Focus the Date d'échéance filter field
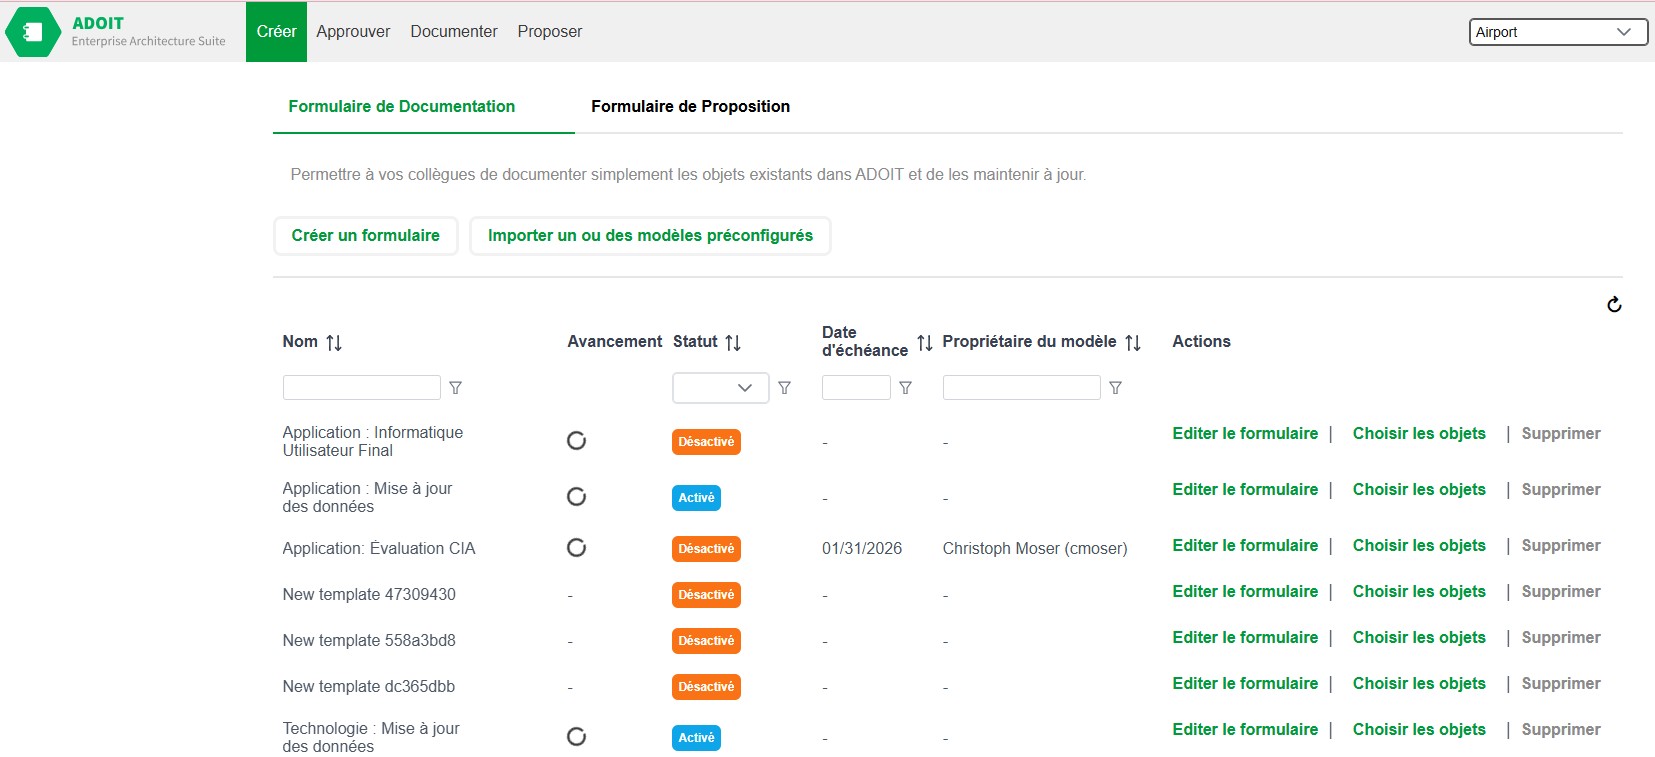 (x=856, y=388)
